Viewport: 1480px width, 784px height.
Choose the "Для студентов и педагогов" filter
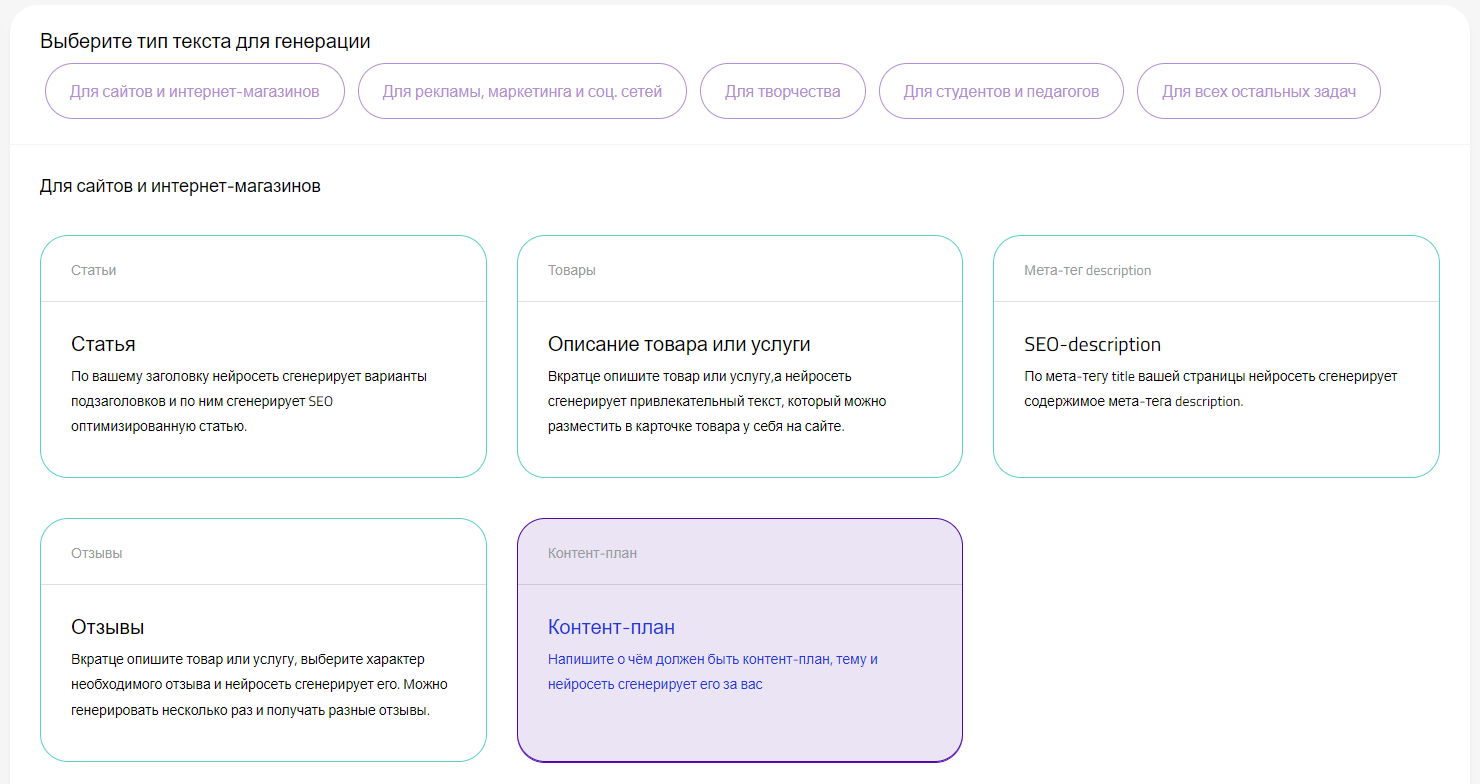1001,92
